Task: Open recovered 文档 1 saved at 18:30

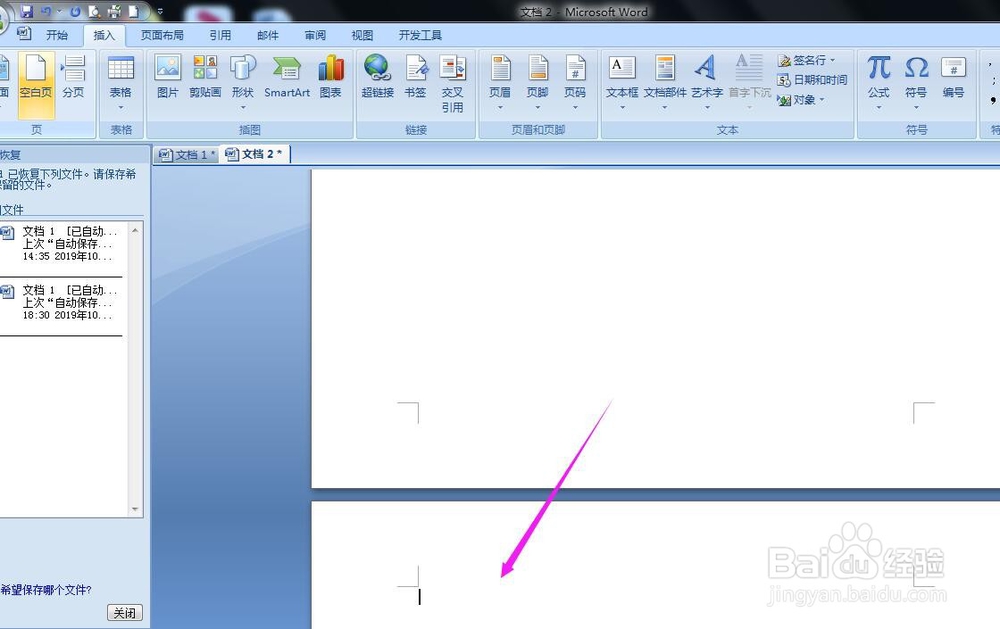Action: 61,302
